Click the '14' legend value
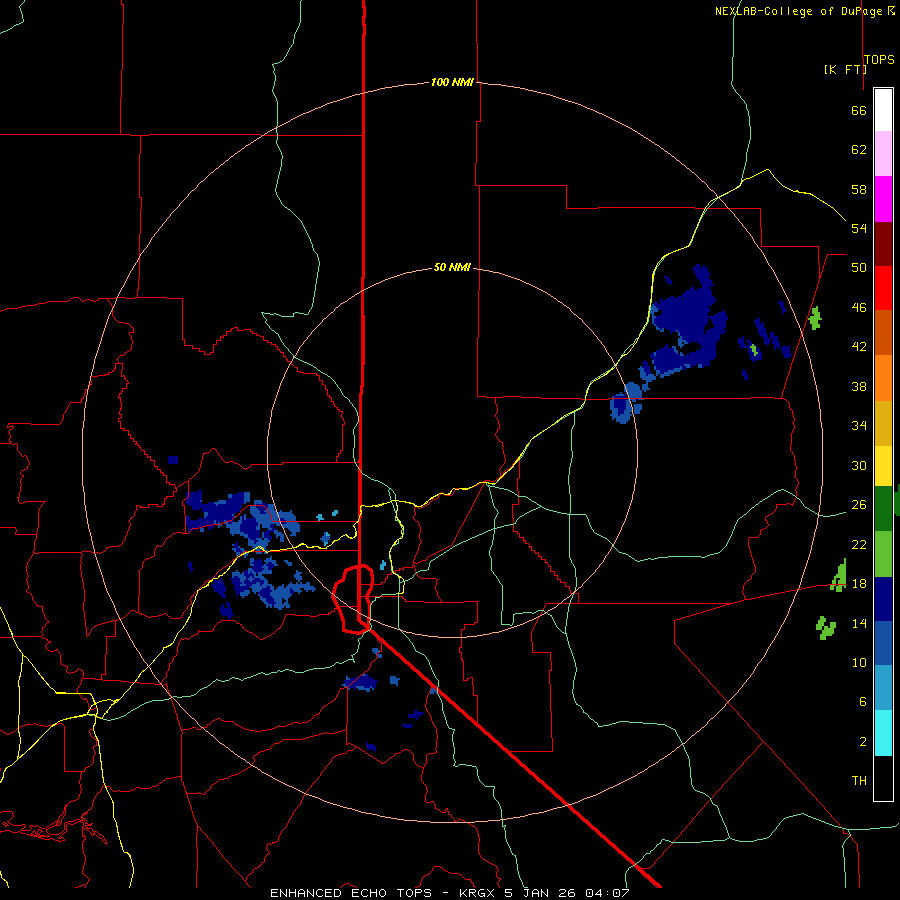Viewport: 900px width, 900px height. [859, 623]
